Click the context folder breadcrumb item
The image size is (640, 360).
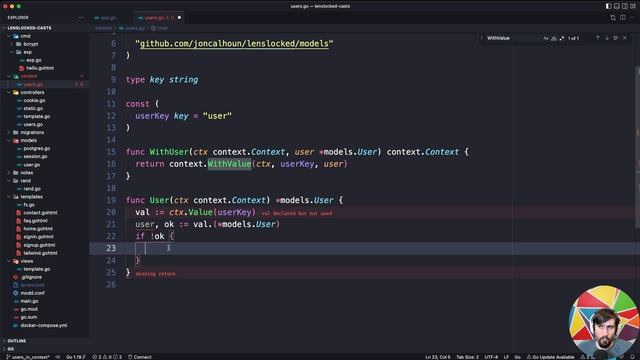tap(103, 28)
